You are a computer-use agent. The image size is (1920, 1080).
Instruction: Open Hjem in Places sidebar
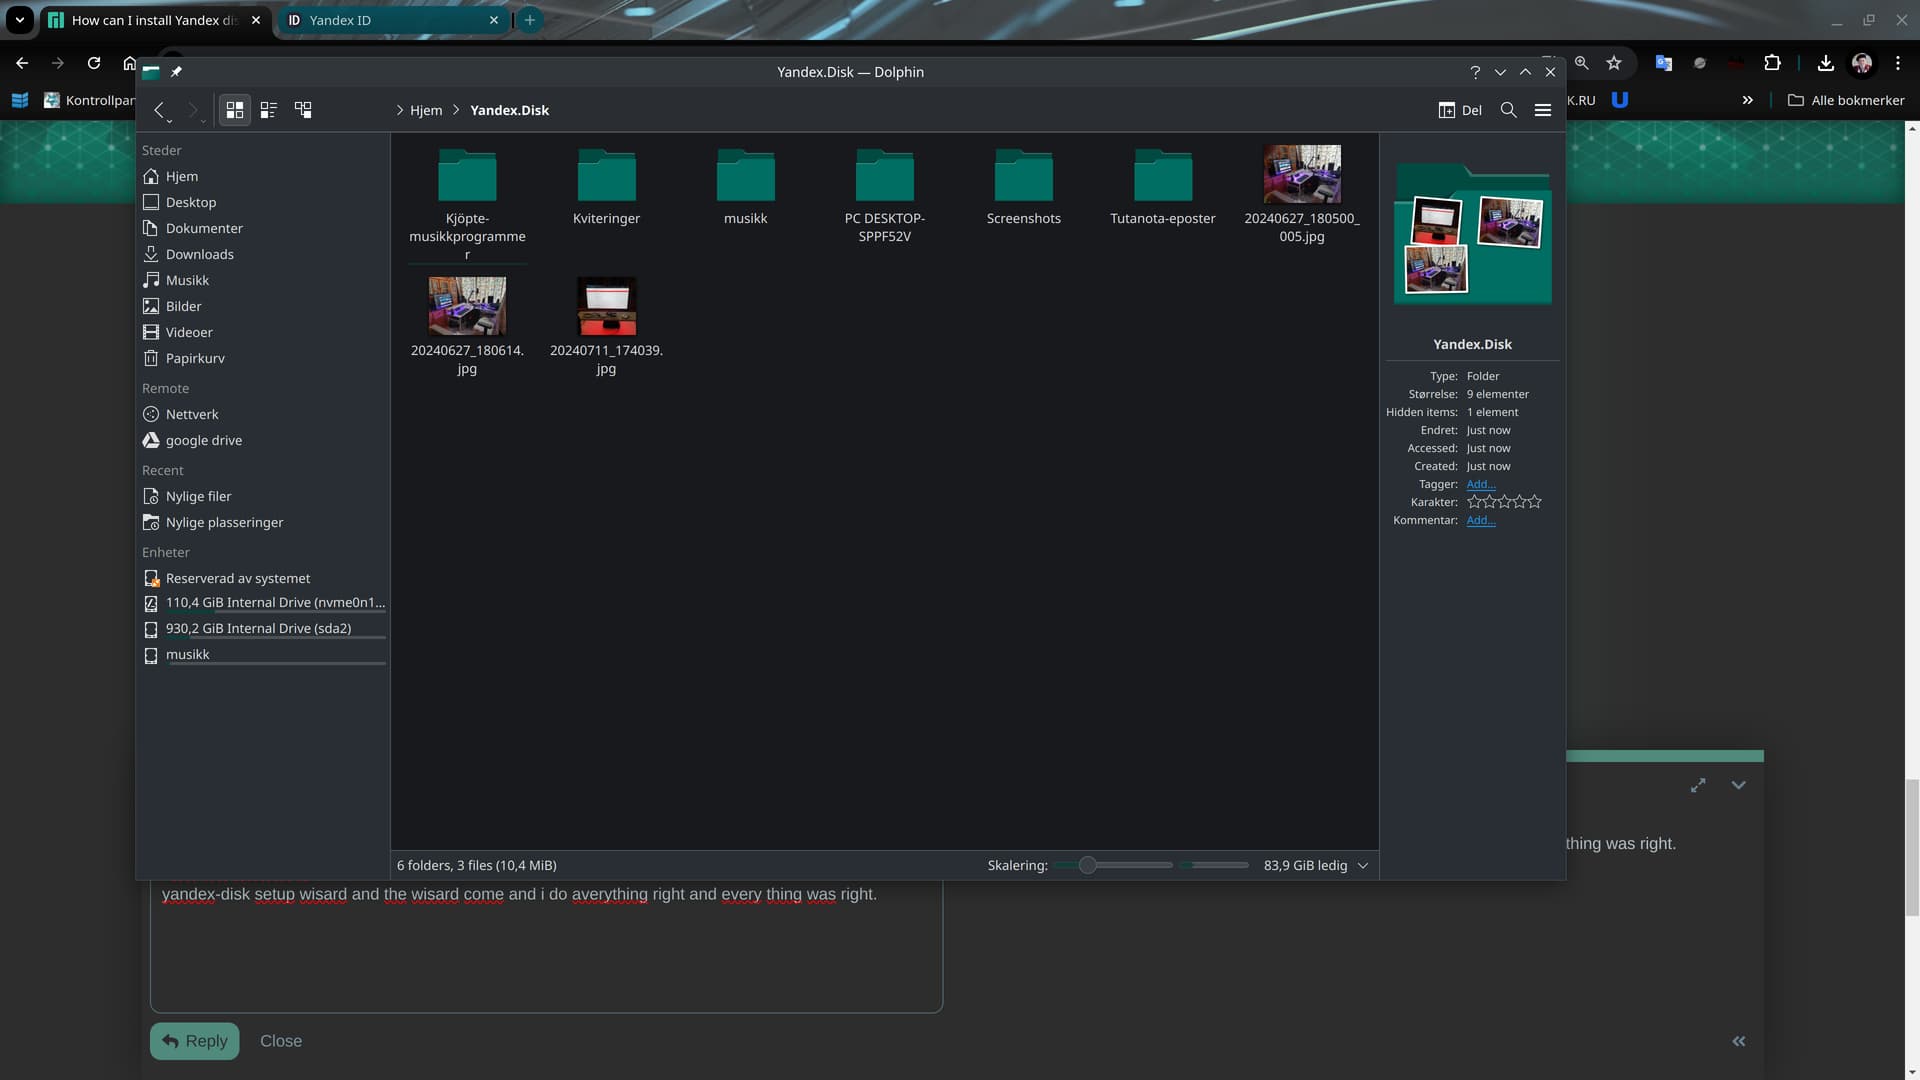click(x=263, y=176)
